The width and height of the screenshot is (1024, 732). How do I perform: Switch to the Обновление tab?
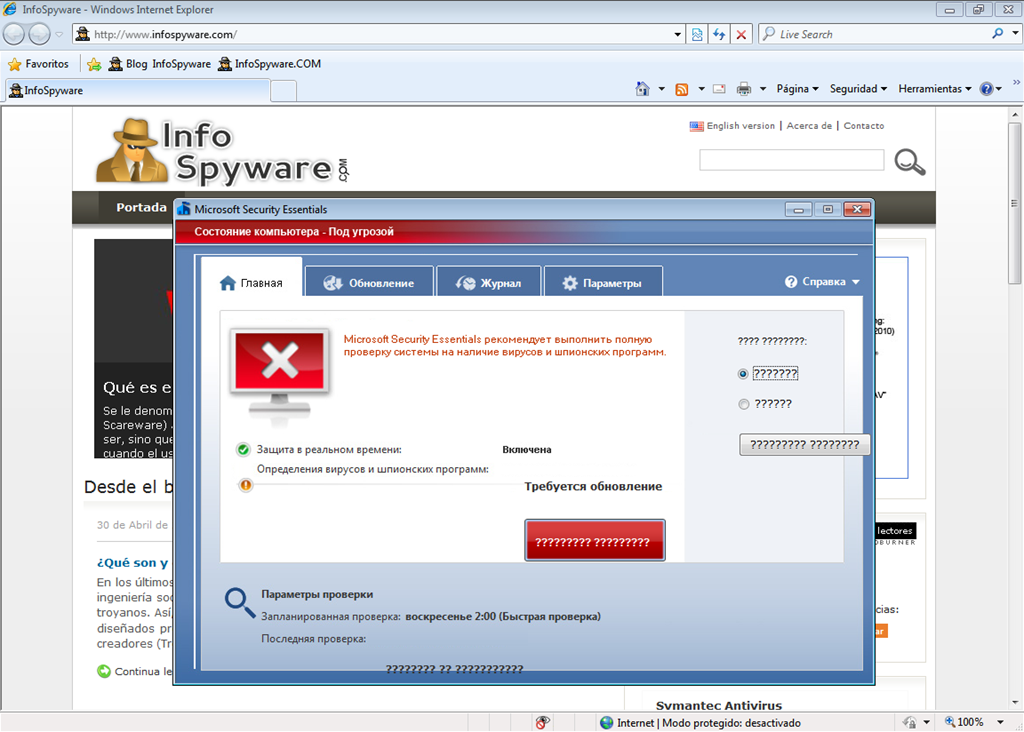[369, 283]
